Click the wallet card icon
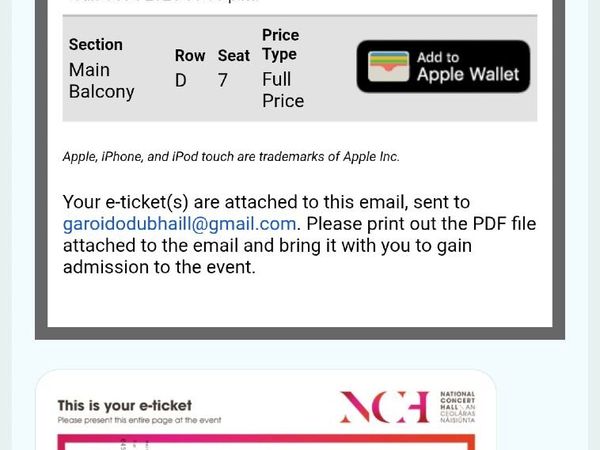This screenshot has height=450, width=600. [x=388, y=66]
